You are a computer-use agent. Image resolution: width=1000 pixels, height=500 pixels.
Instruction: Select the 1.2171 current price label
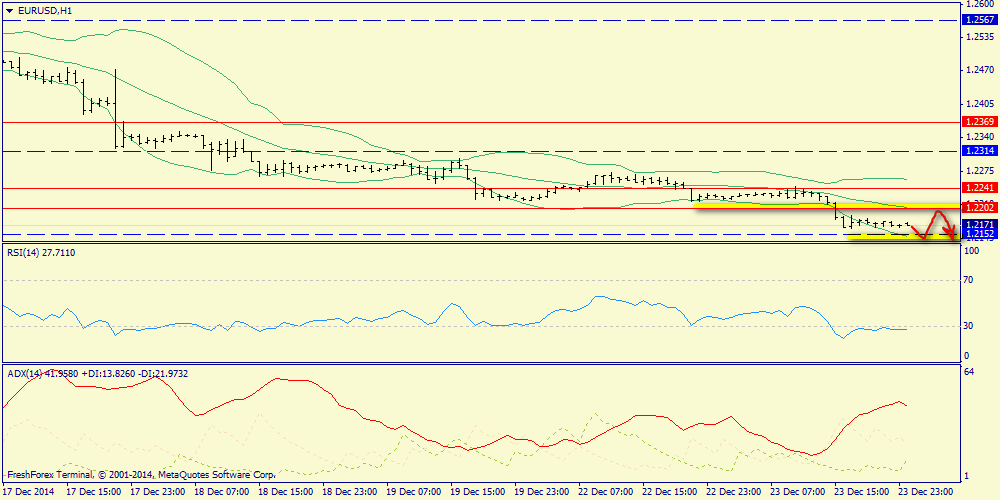[x=978, y=226]
